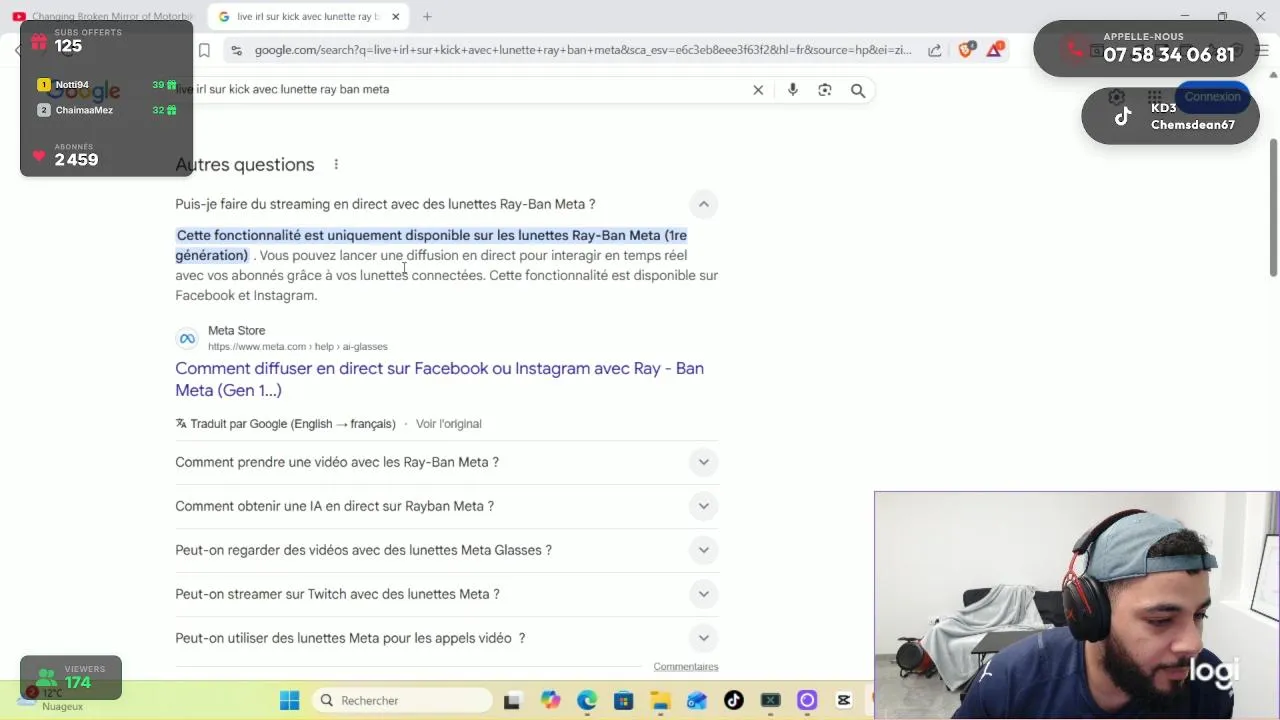Open three-dot menu beside Autres questions

pyautogui.click(x=336, y=164)
